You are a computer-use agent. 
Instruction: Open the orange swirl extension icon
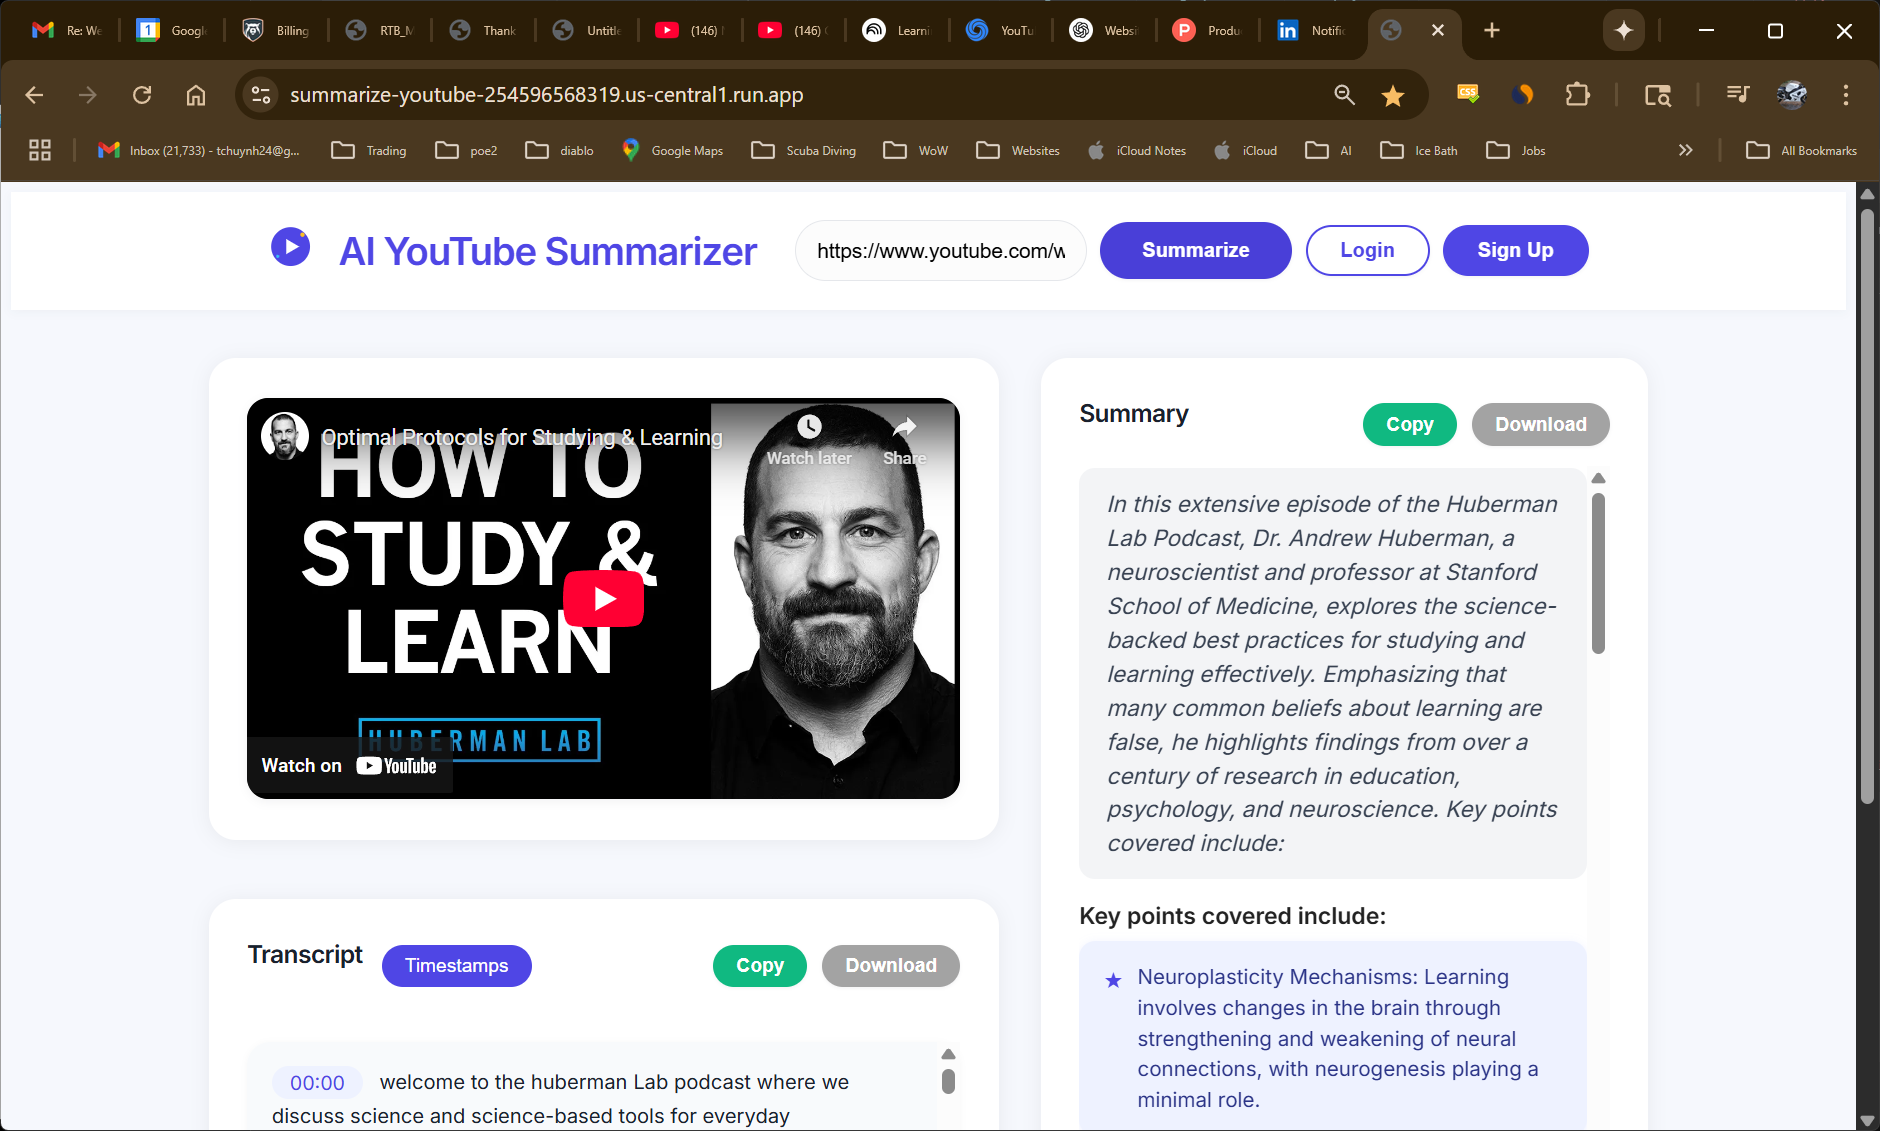coord(1522,94)
